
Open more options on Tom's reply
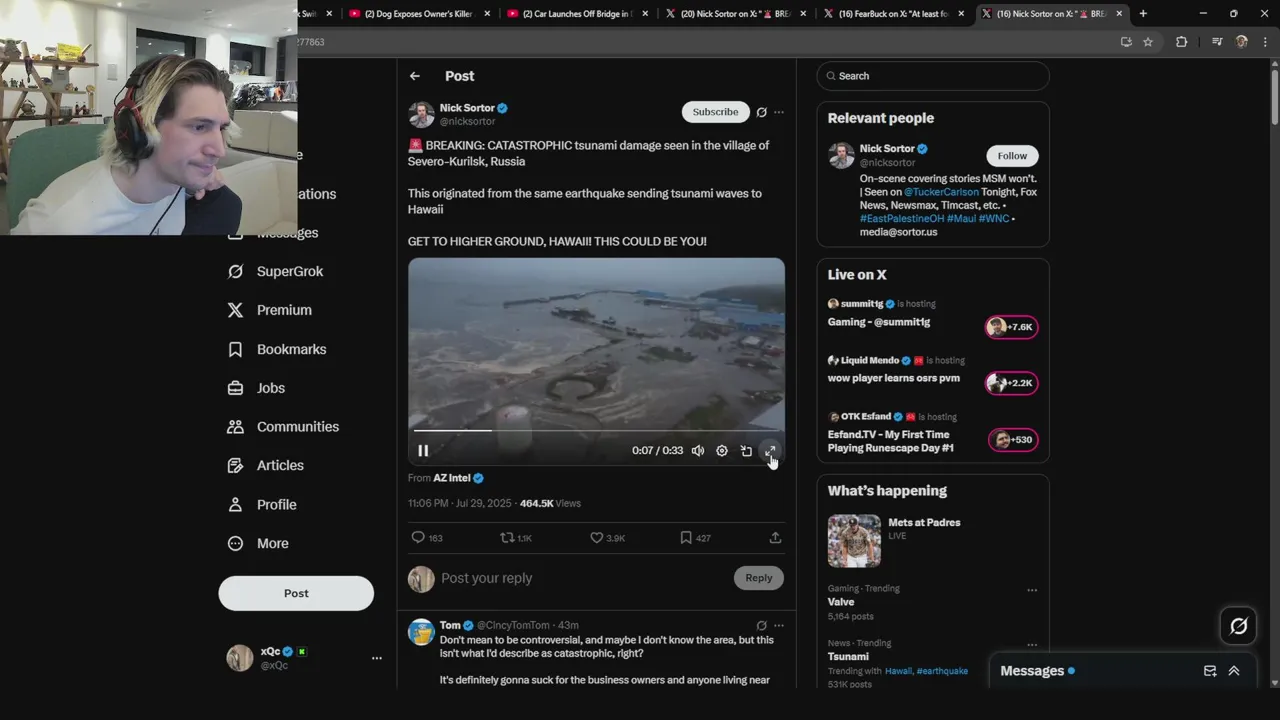click(779, 626)
